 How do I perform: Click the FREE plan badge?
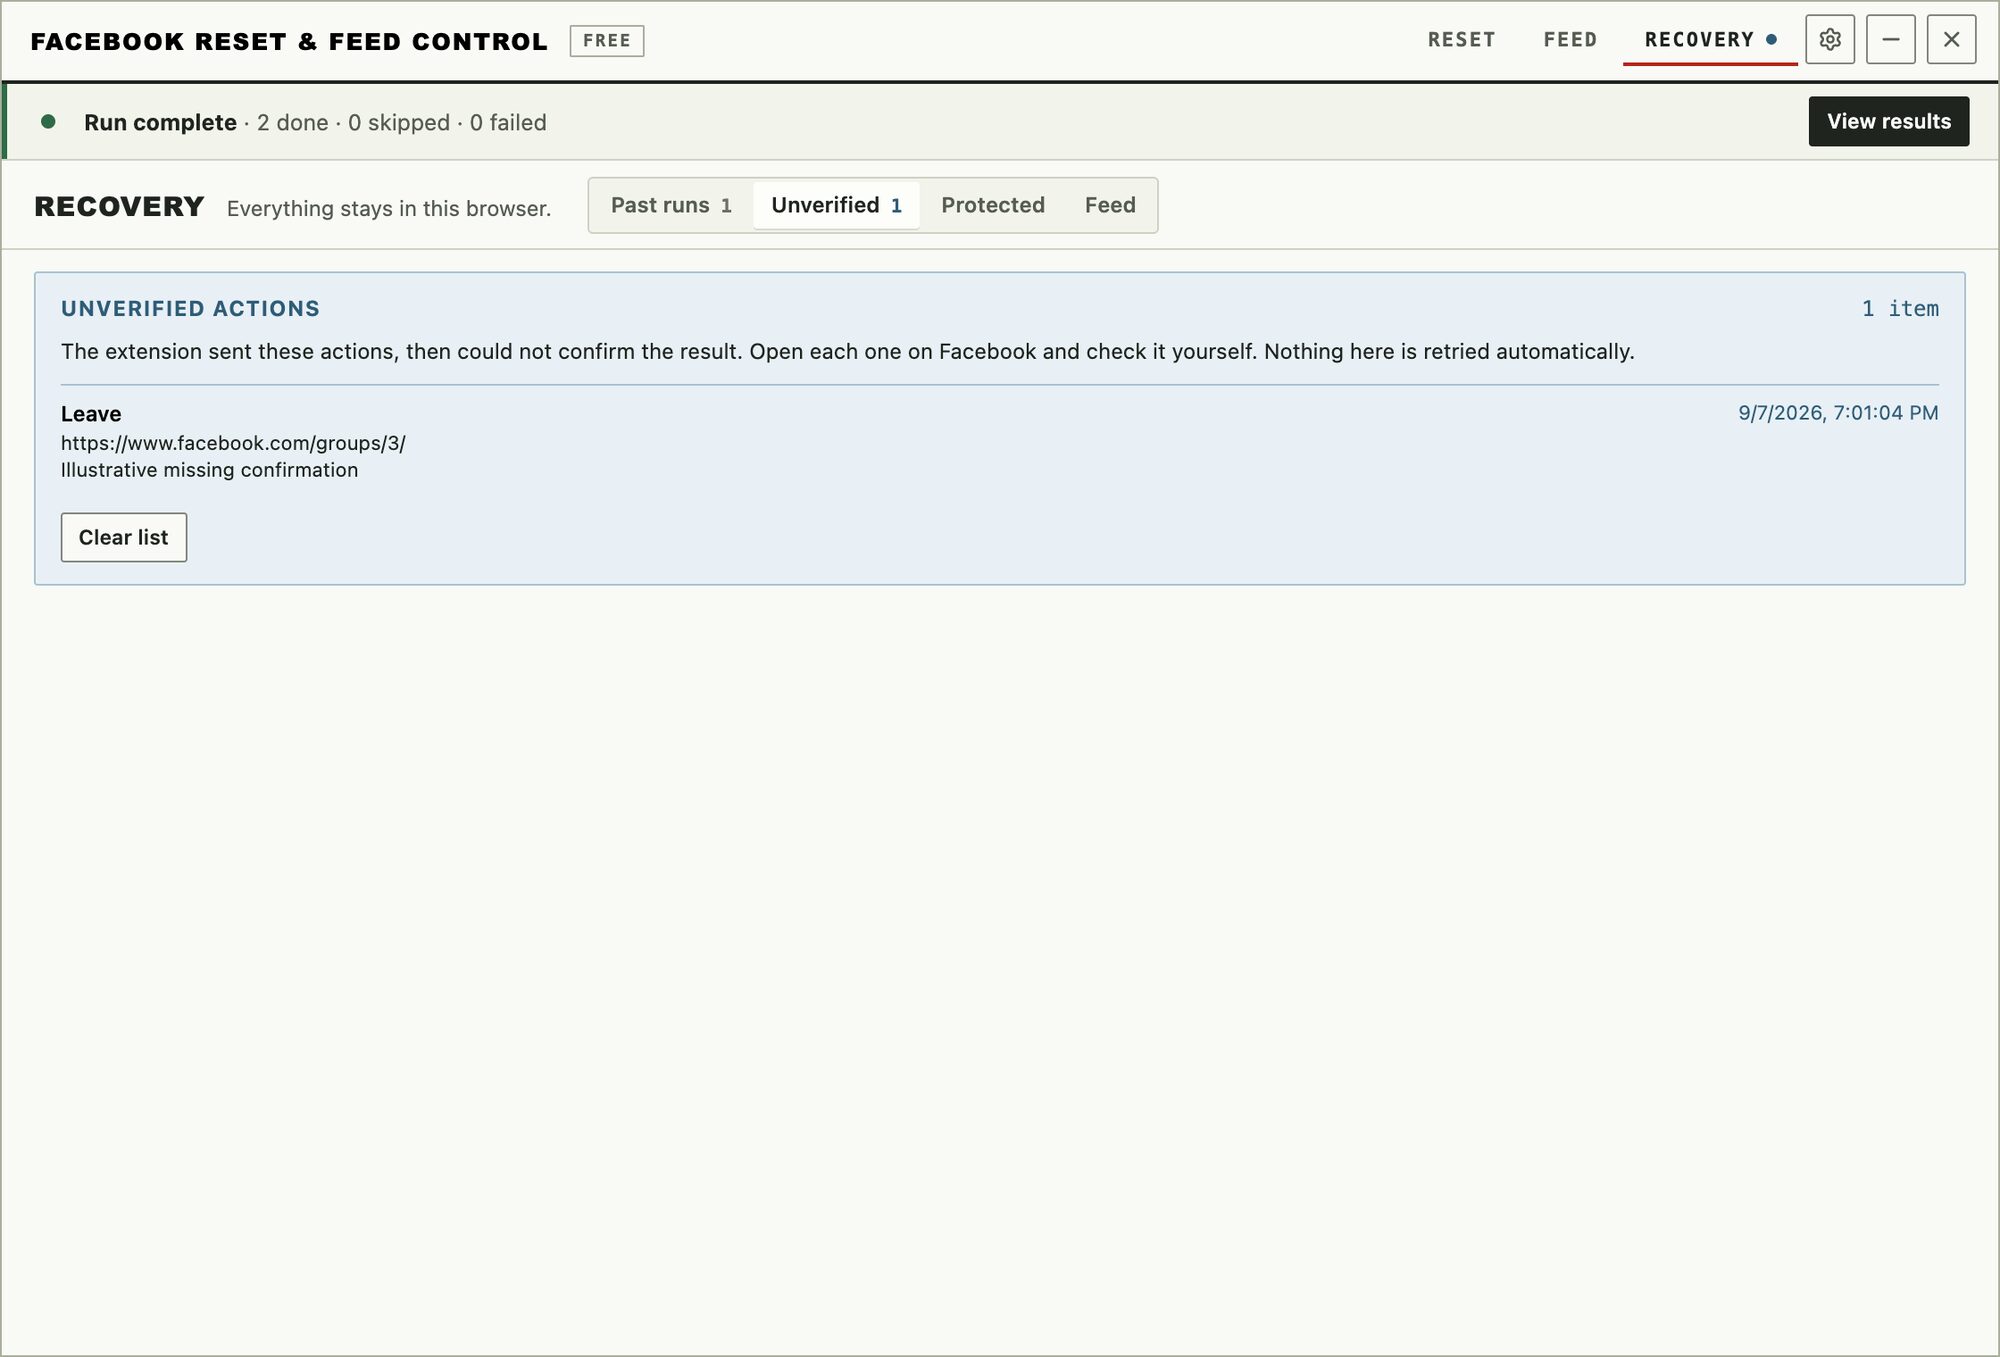click(607, 41)
